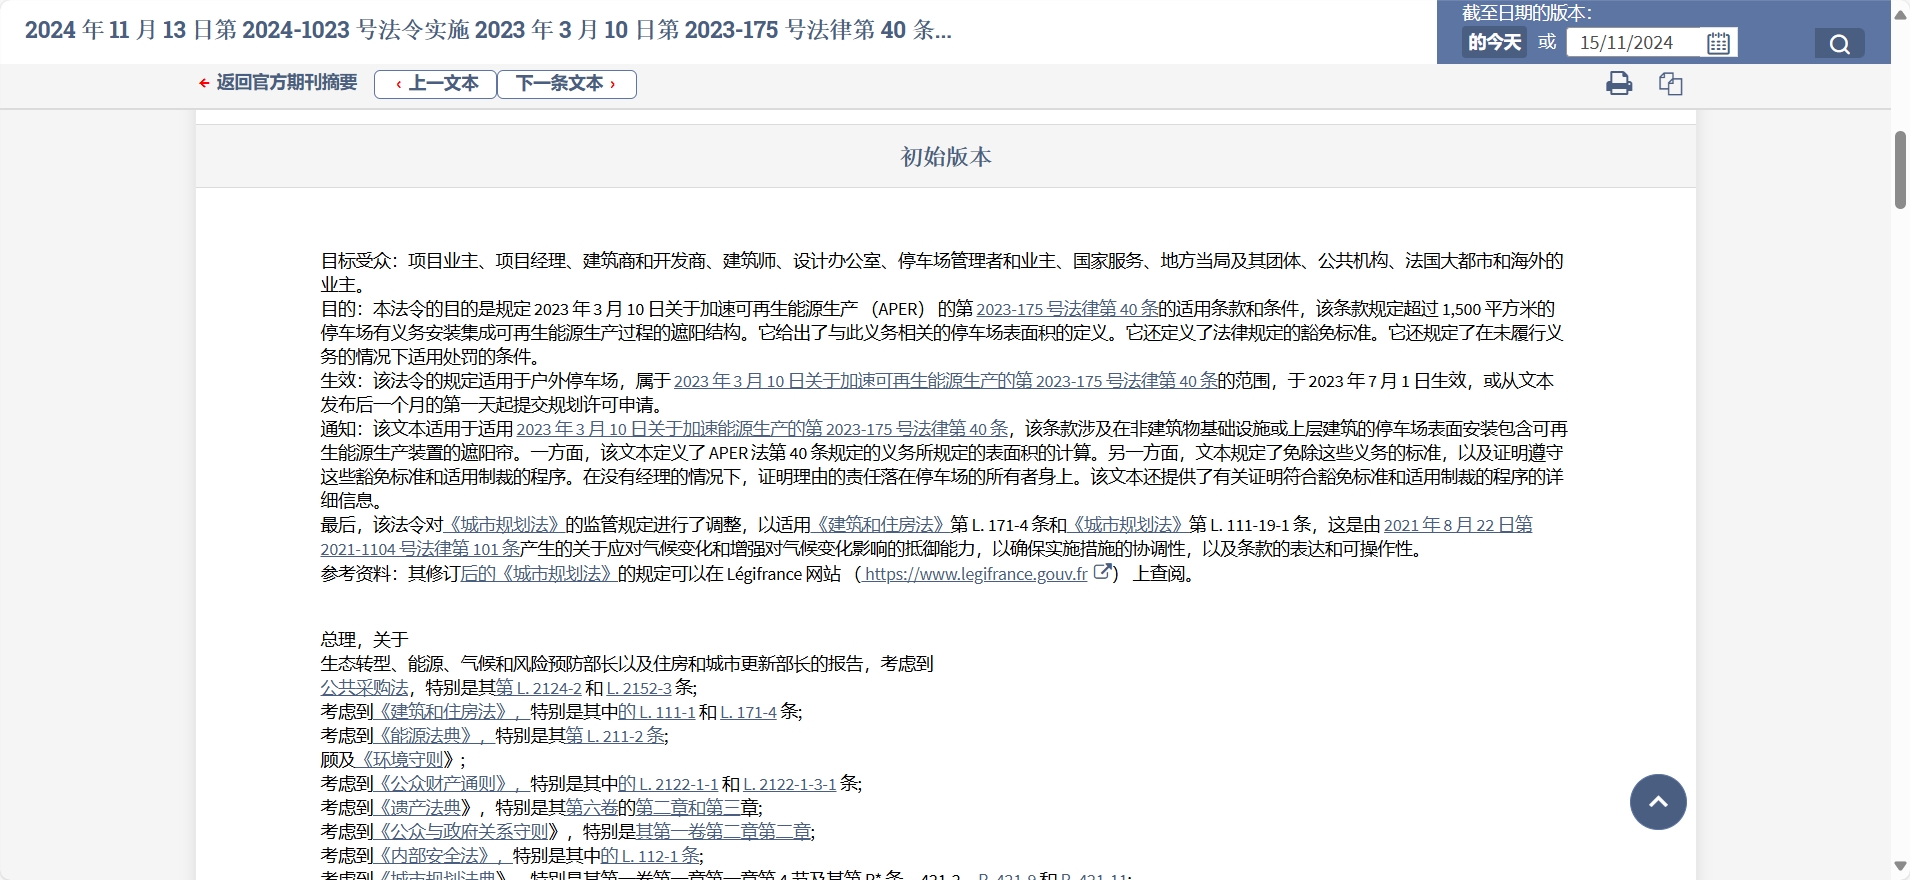Select the 的今天 version button

click(x=1494, y=42)
